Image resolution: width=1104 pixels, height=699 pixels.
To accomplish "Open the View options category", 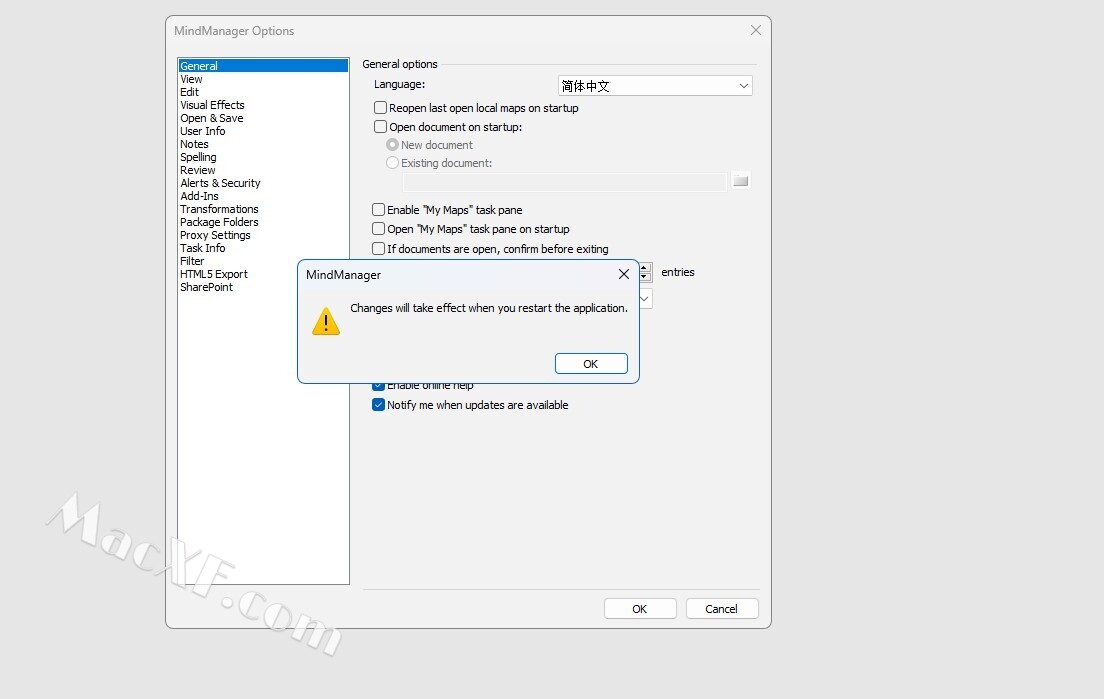I will 192,79.
